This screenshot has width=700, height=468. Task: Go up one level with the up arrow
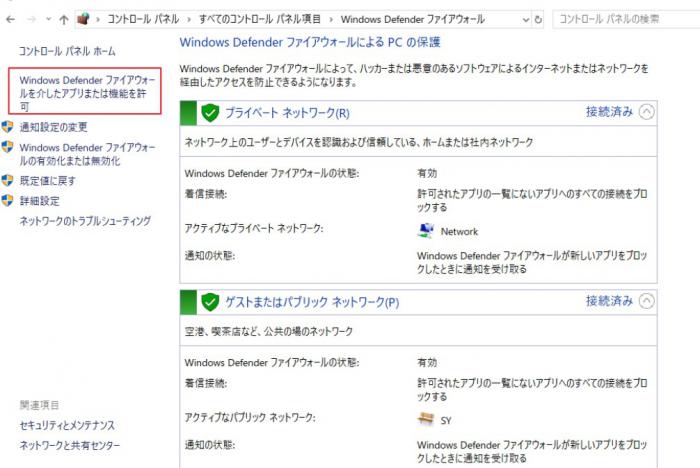pyautogui.click(x=64, y=19)
